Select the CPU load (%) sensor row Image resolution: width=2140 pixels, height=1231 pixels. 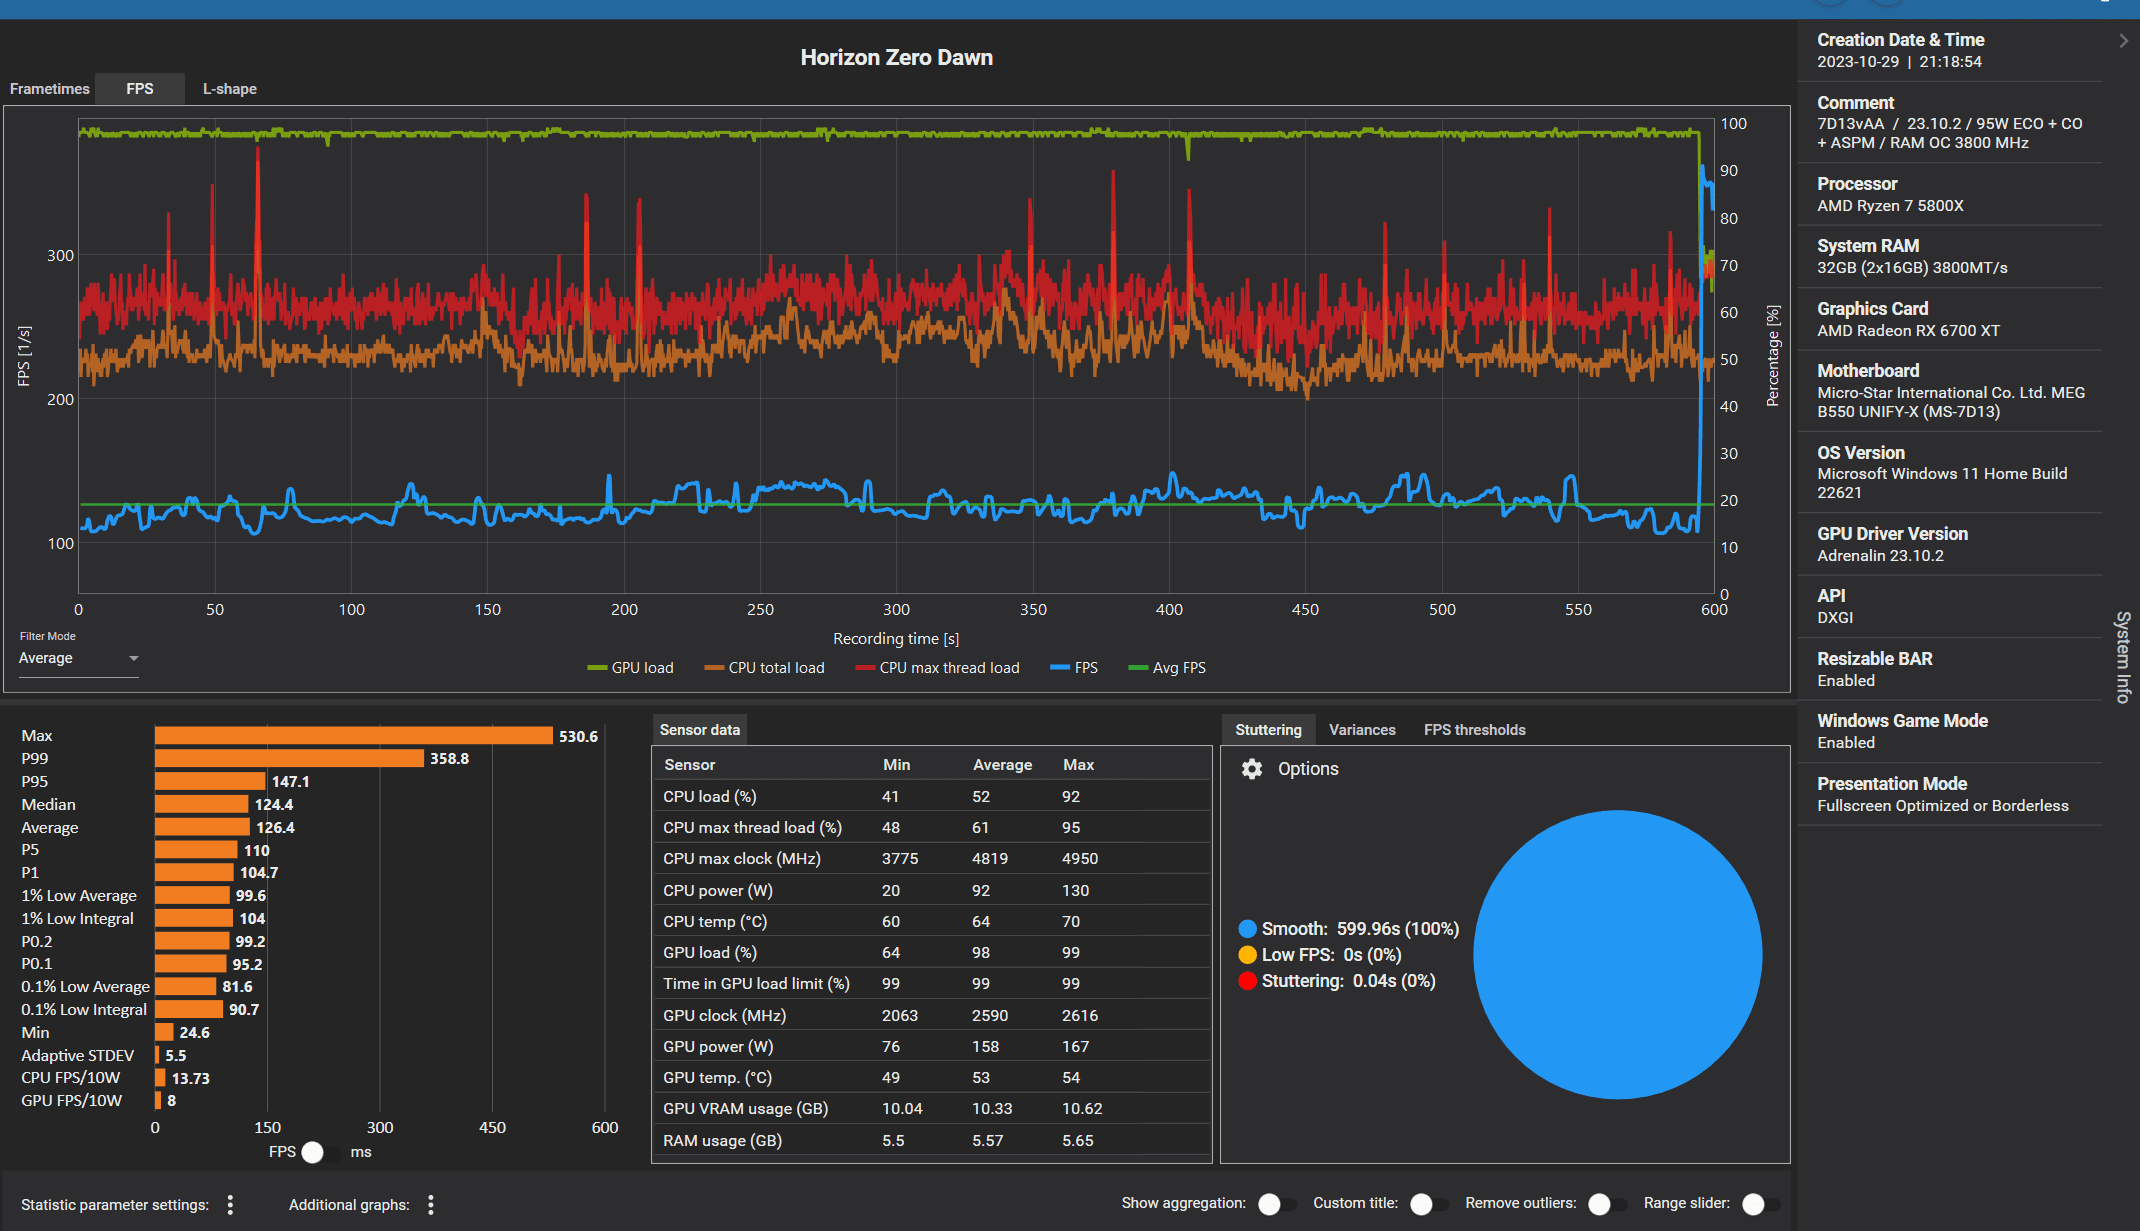931,797
